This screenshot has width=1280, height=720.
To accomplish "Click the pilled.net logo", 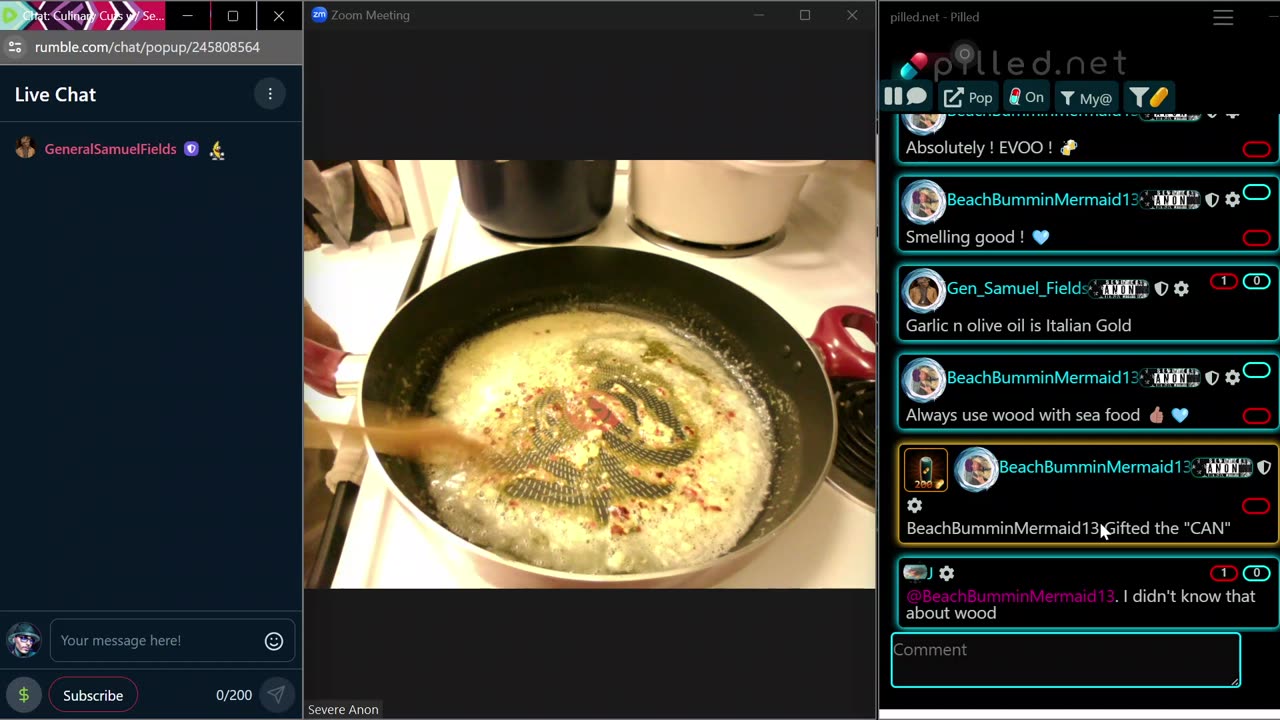I will pos(1014,62).
